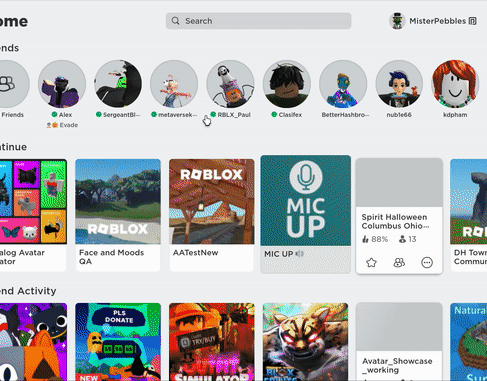Open Spirit Halloween Columbus Ohio card image
The image size is (487, 381).
(x=399, y=183)
